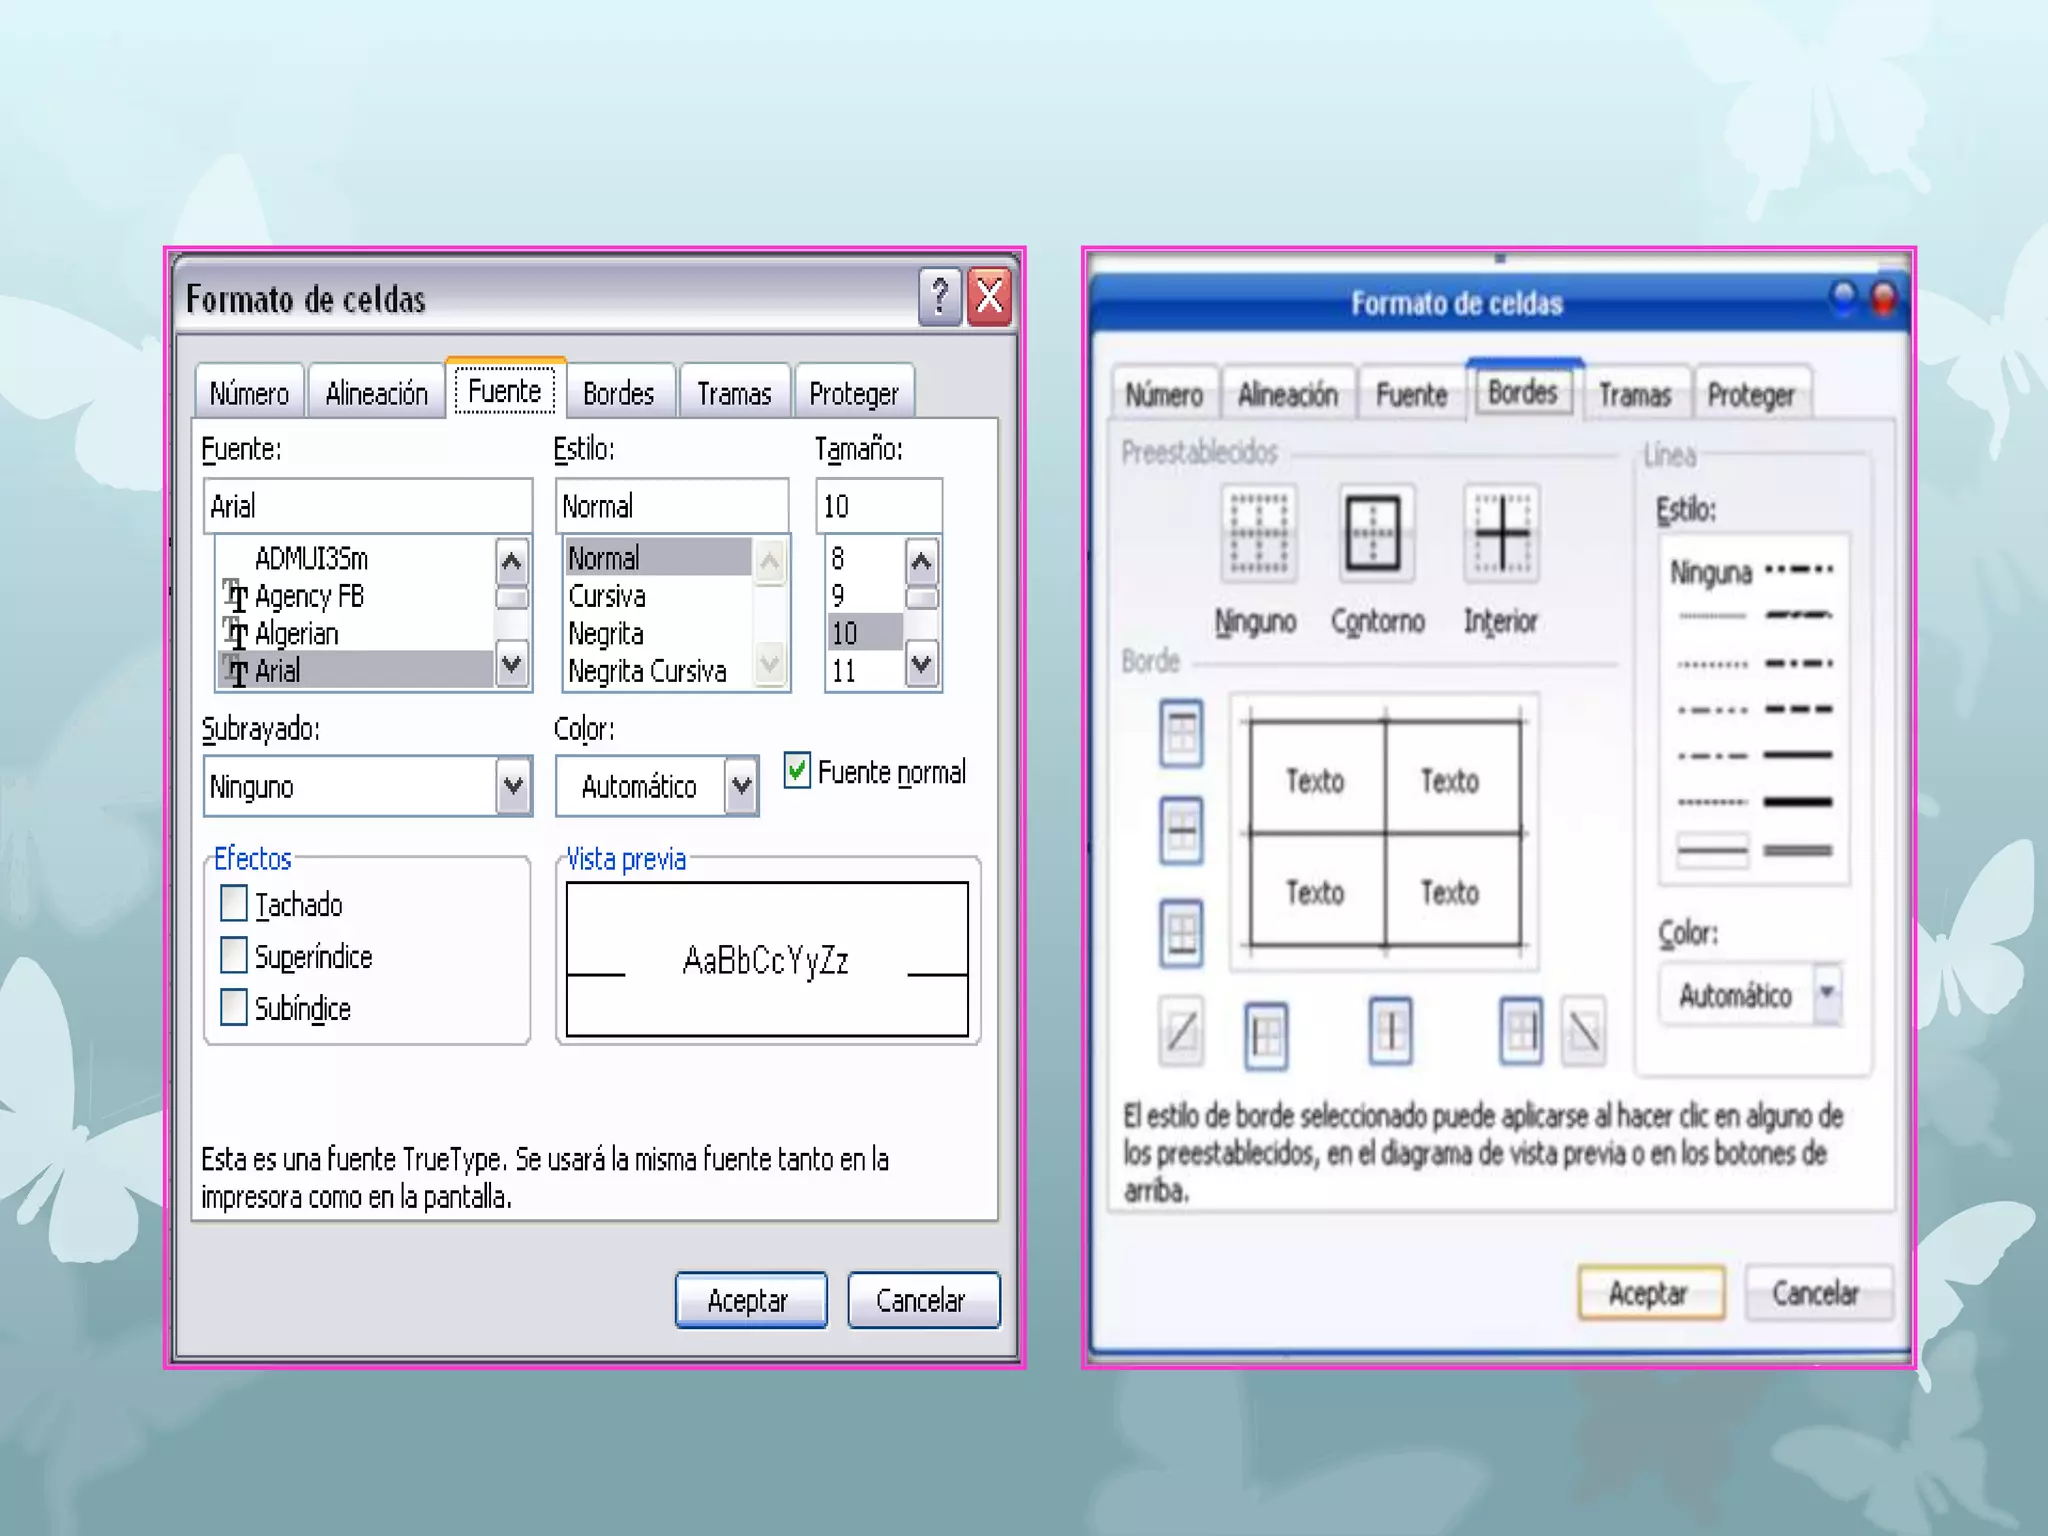Click size list scroll down arrow

(x=922, y=665)
